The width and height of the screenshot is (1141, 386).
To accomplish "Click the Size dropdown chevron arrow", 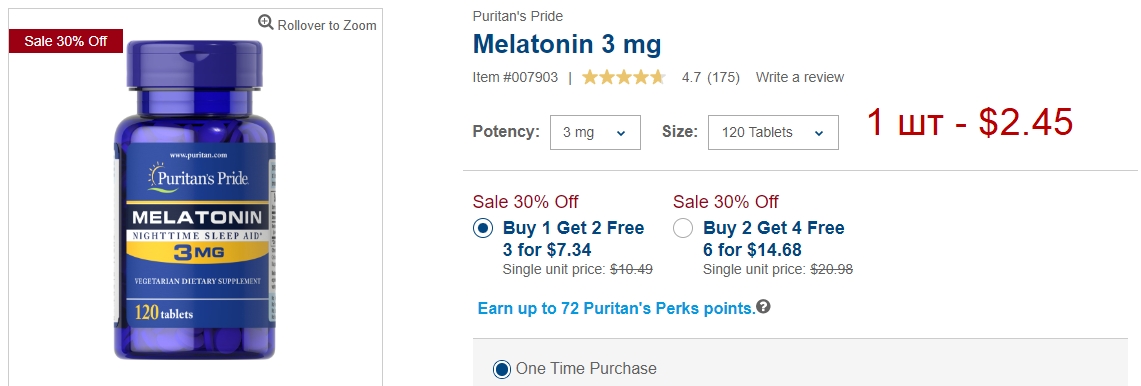I will 819,133.
